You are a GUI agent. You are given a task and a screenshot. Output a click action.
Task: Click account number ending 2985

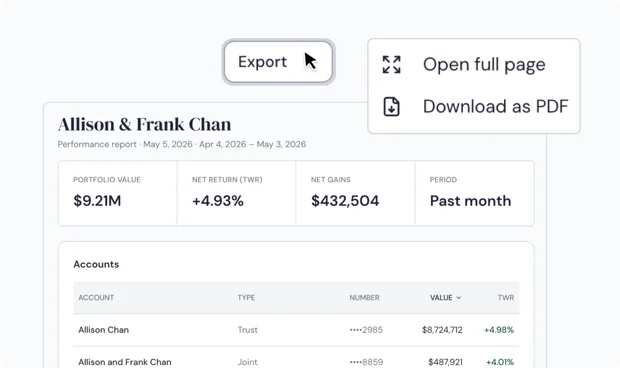(366, 330)
